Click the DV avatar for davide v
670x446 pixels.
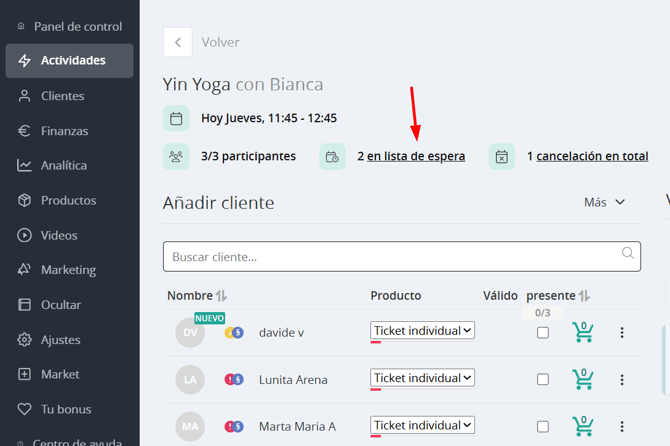(190, 332)
